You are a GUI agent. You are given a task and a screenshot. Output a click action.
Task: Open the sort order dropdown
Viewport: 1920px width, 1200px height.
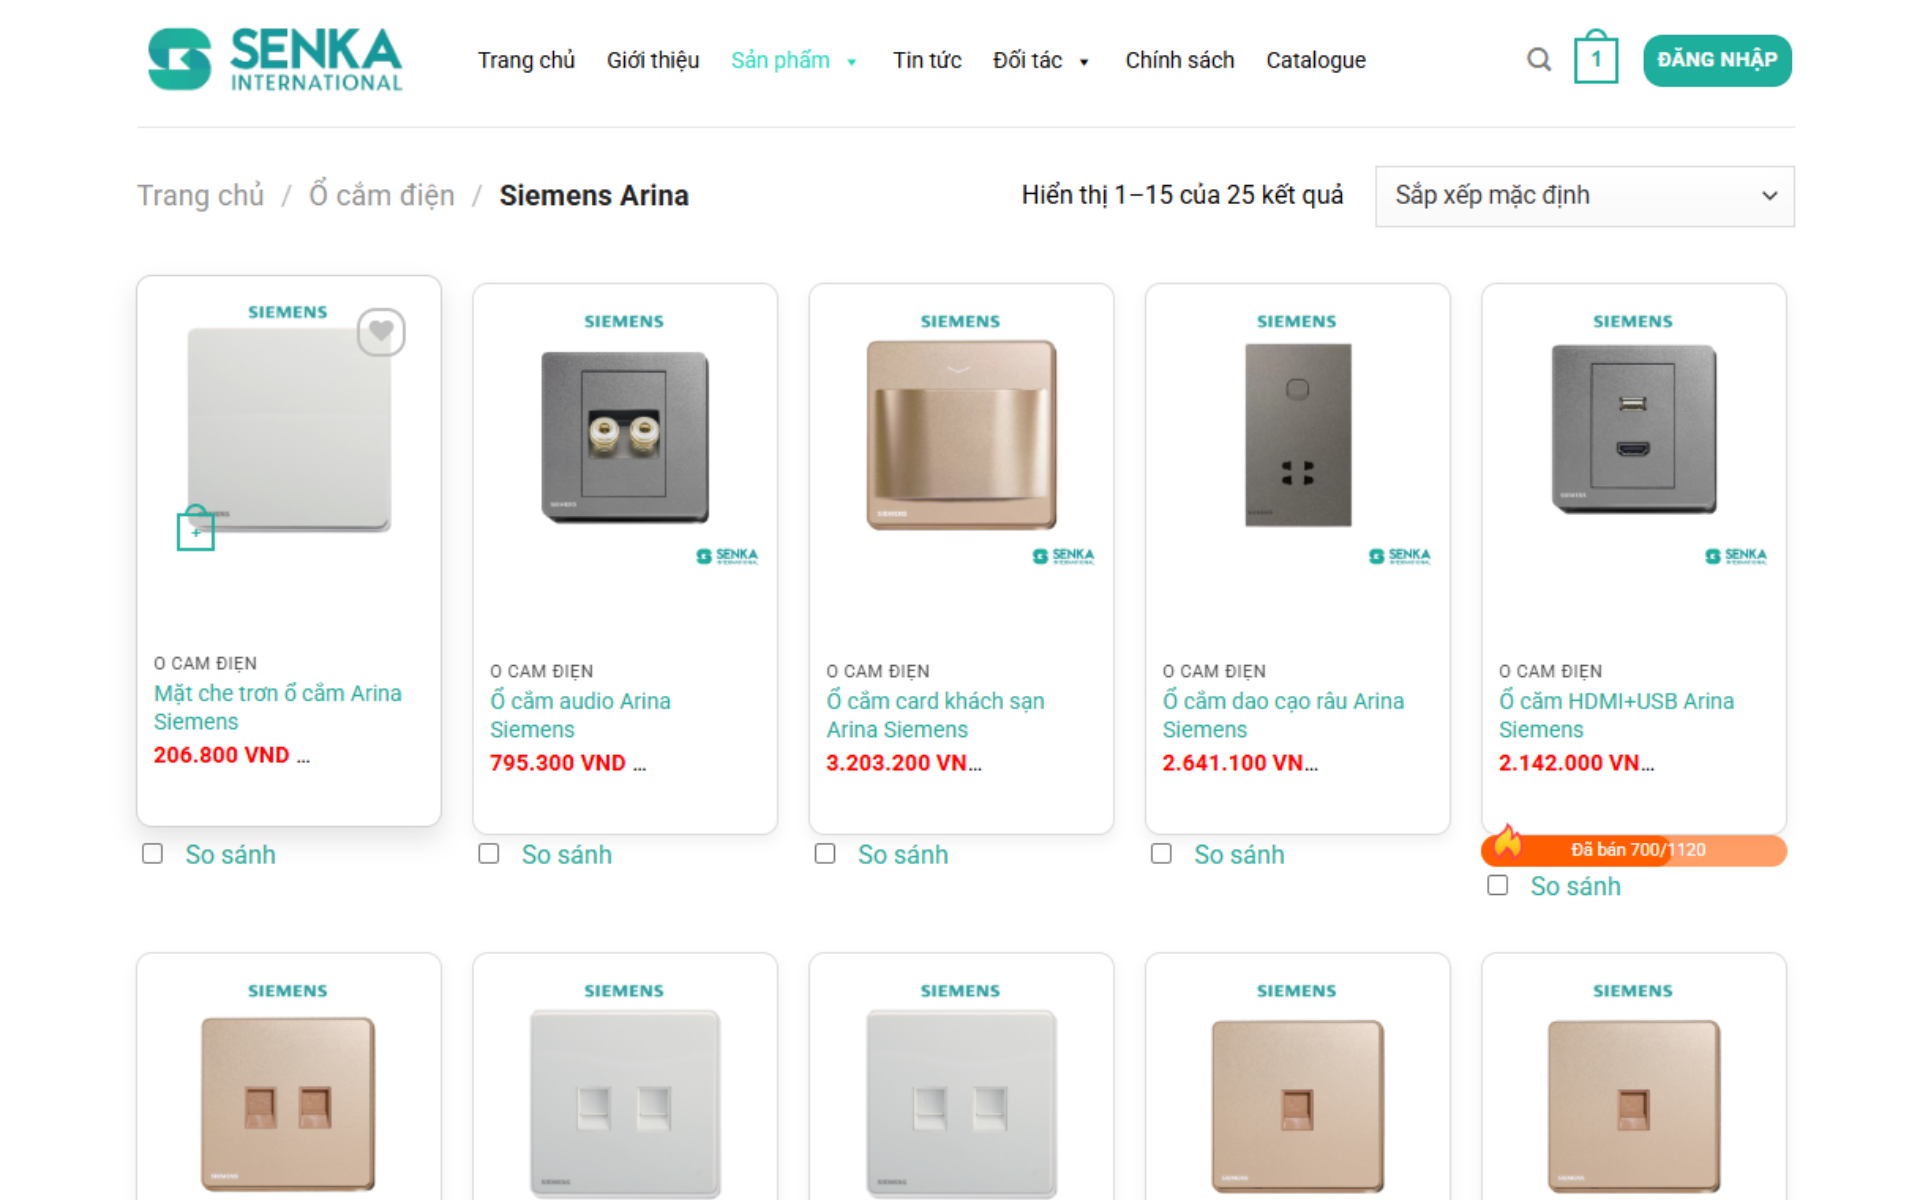click(x=1584, y=196)
